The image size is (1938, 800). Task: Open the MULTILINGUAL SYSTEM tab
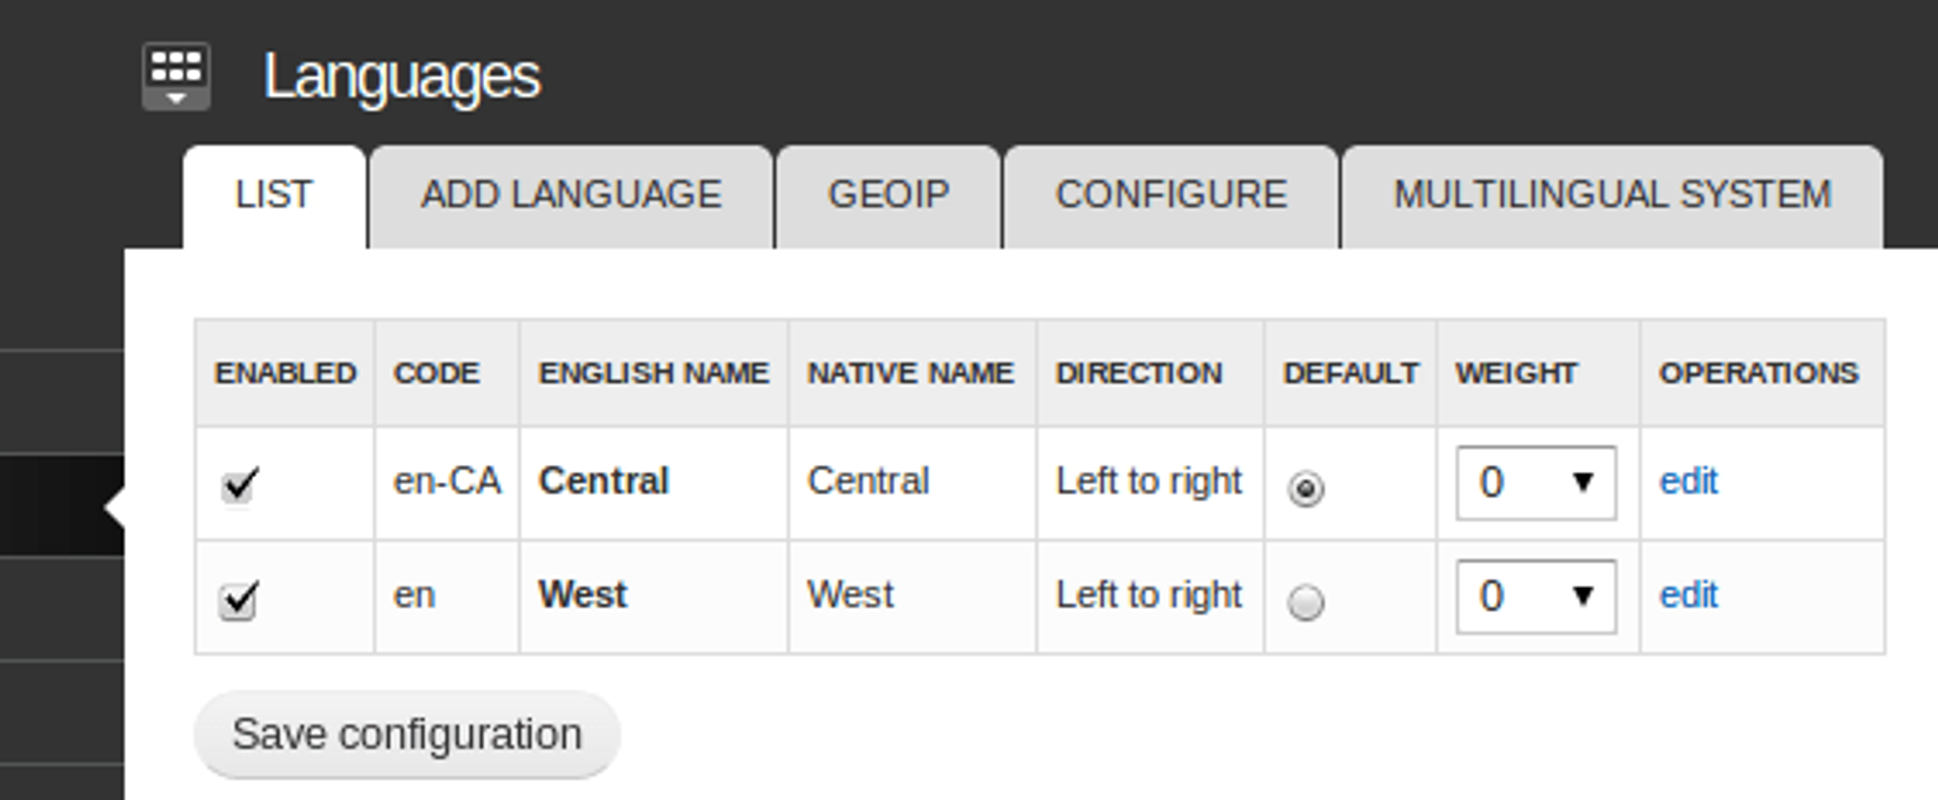click(x=1612, y=195)
